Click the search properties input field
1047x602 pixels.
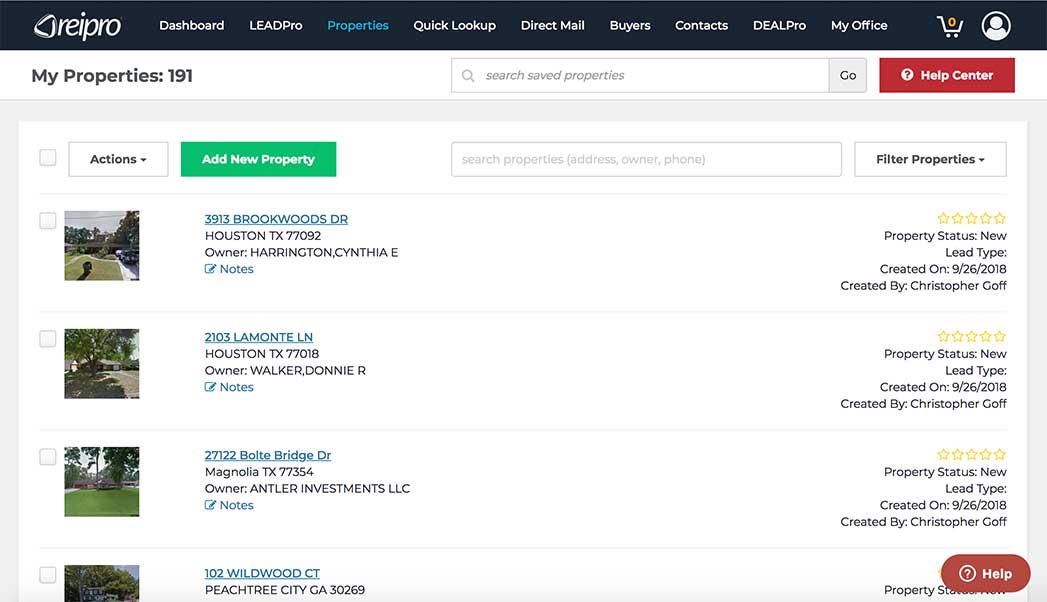646,158
